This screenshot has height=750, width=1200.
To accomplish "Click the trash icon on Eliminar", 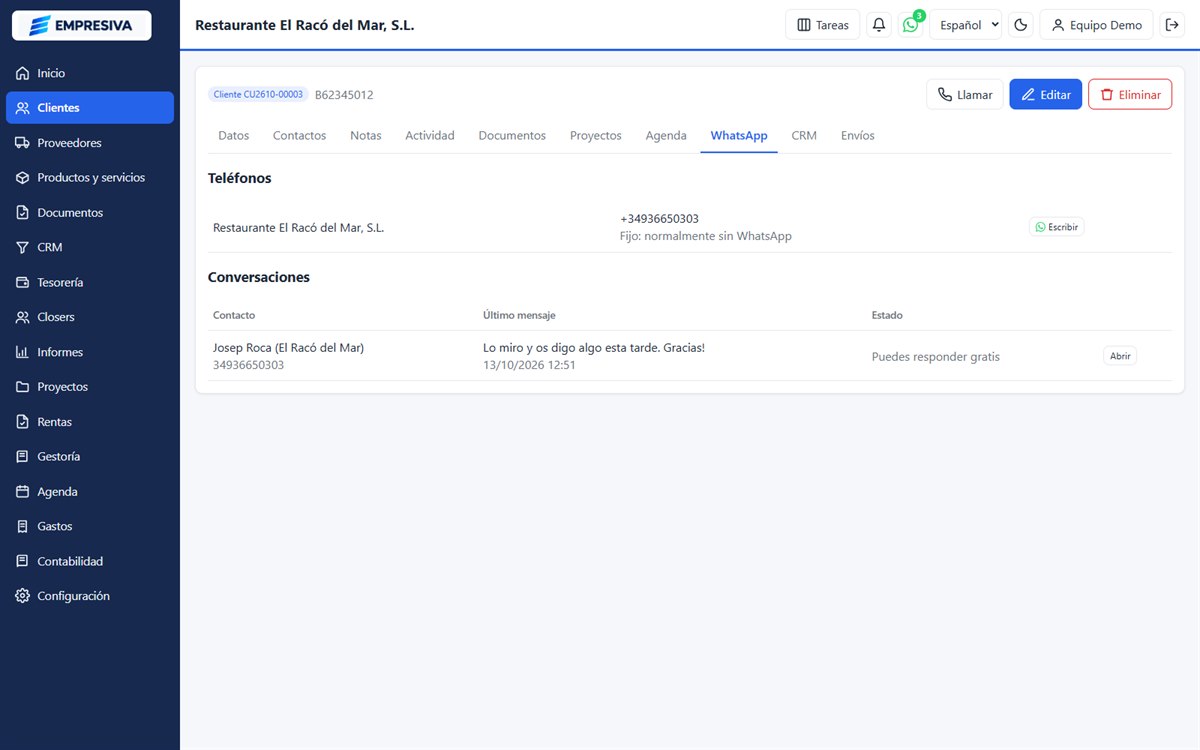I will click(x=1106, y=95).
